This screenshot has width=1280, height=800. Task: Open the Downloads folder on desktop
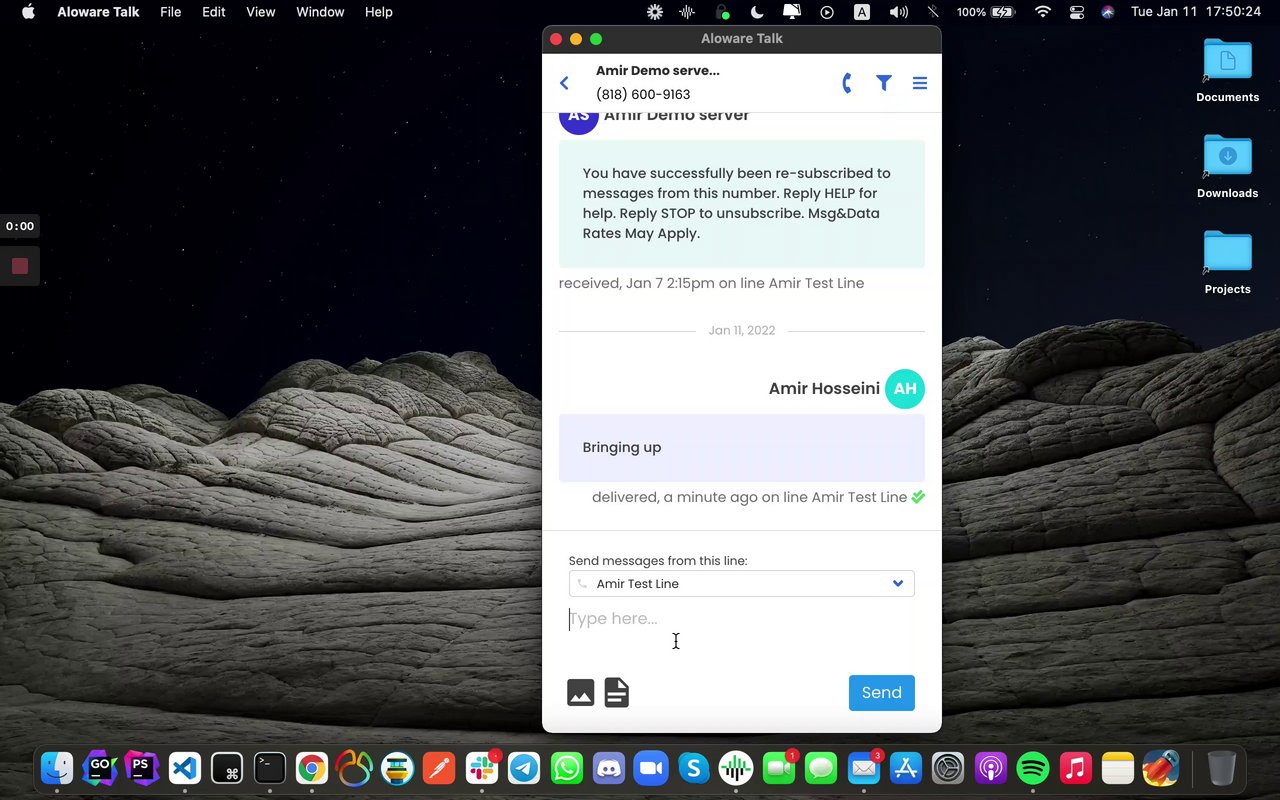pyautogui.click(x=1227, y=167)
